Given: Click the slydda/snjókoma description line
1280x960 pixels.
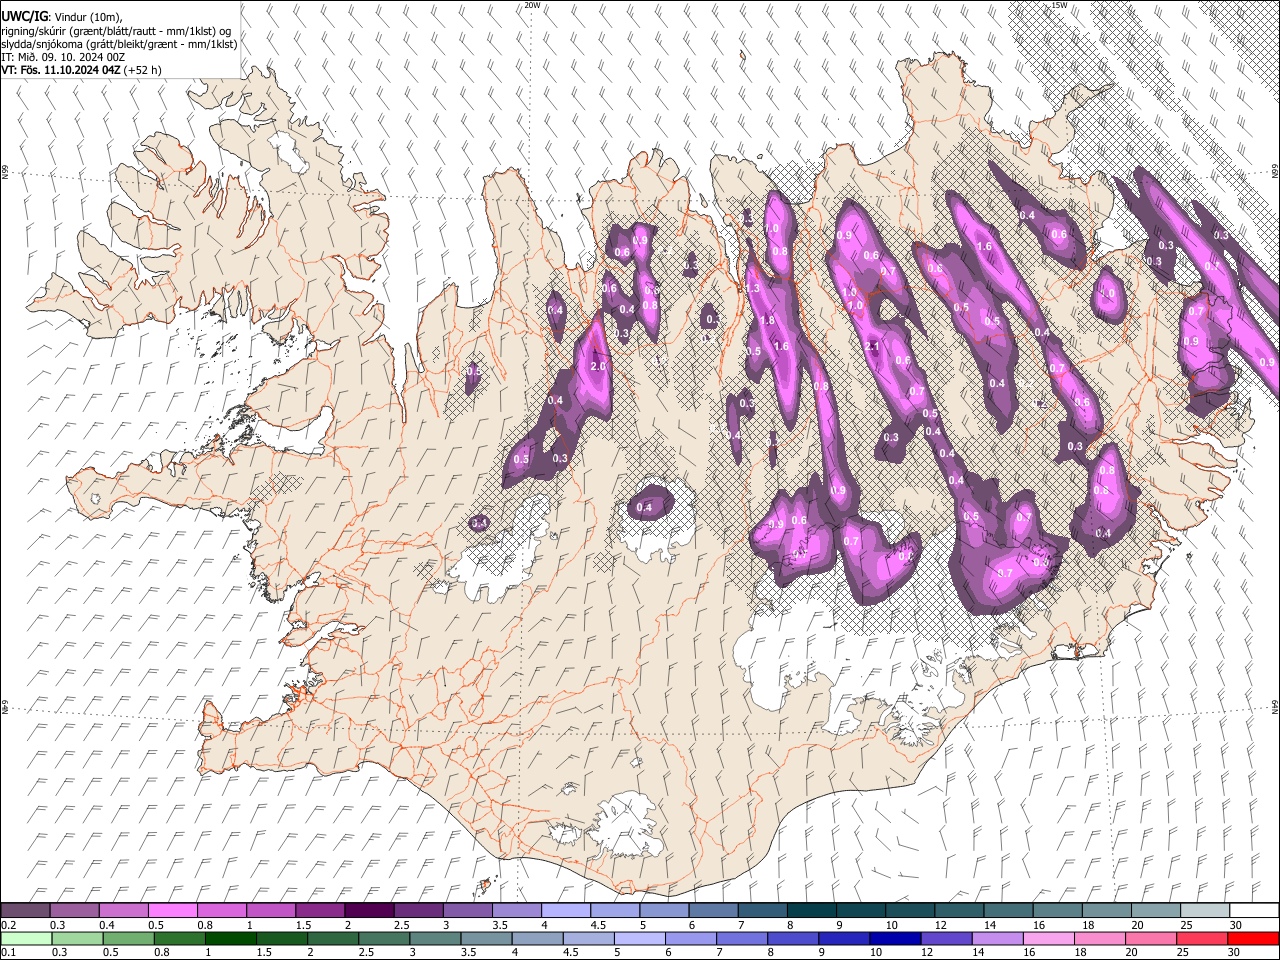Looking at the screenshot, I should [119, 44].
